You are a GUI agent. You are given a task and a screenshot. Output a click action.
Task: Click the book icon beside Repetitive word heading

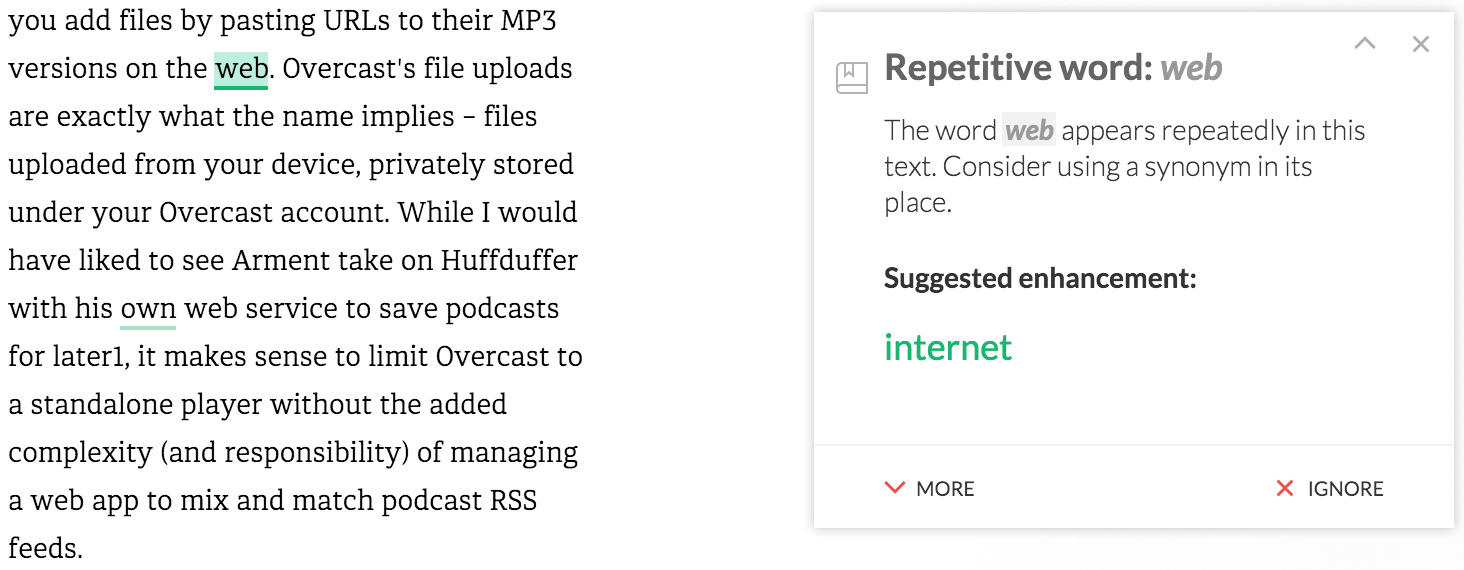852,78
